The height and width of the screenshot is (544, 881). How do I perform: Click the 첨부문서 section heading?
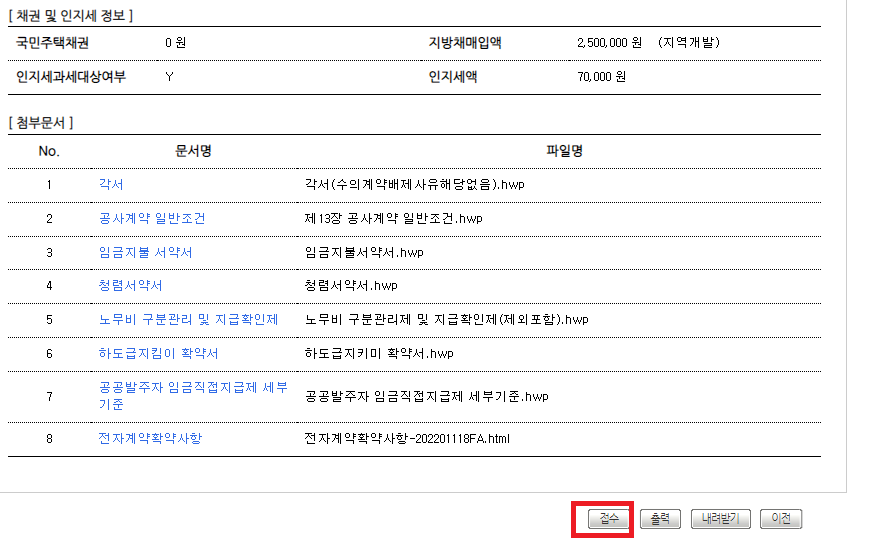[x=40, y=123]
